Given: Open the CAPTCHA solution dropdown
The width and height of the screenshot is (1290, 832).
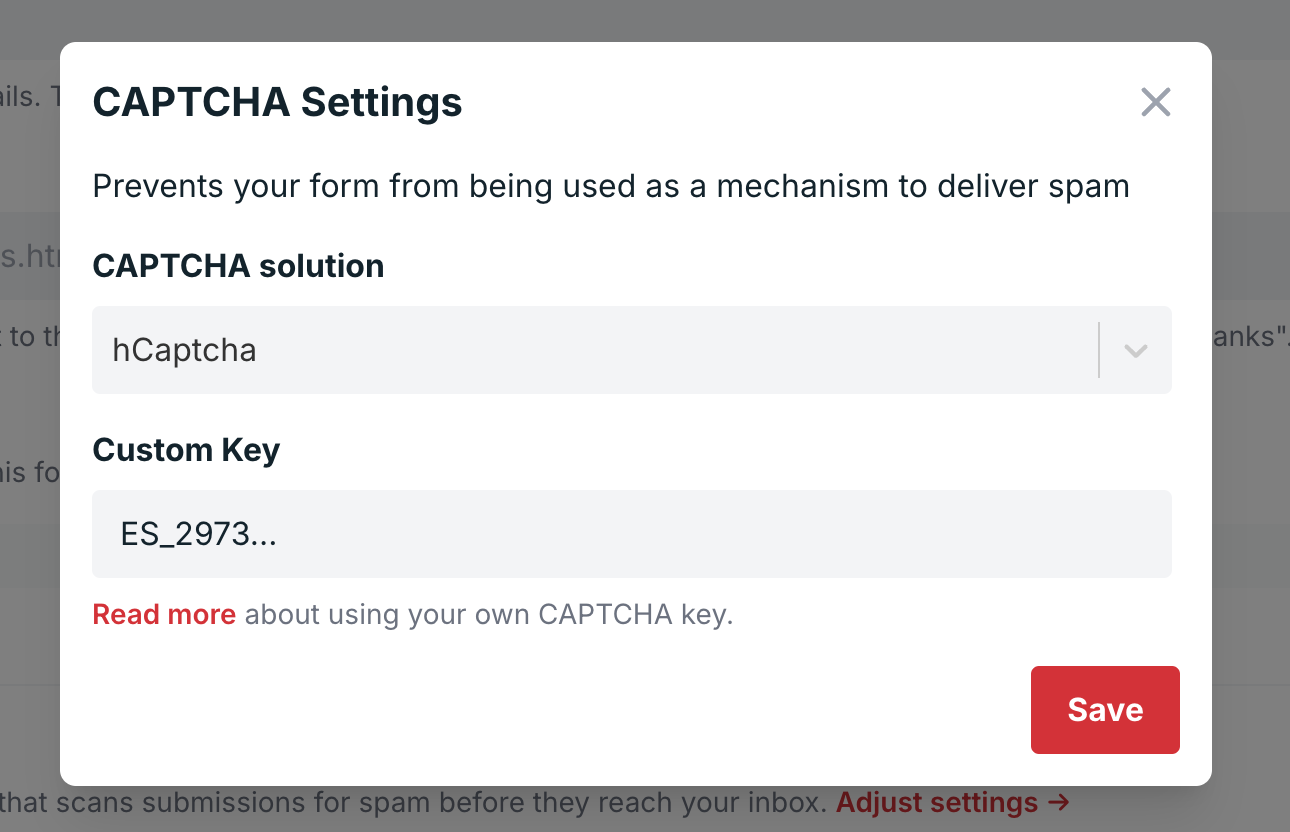Looking at the screenshot, I should [x=600, y=350].
